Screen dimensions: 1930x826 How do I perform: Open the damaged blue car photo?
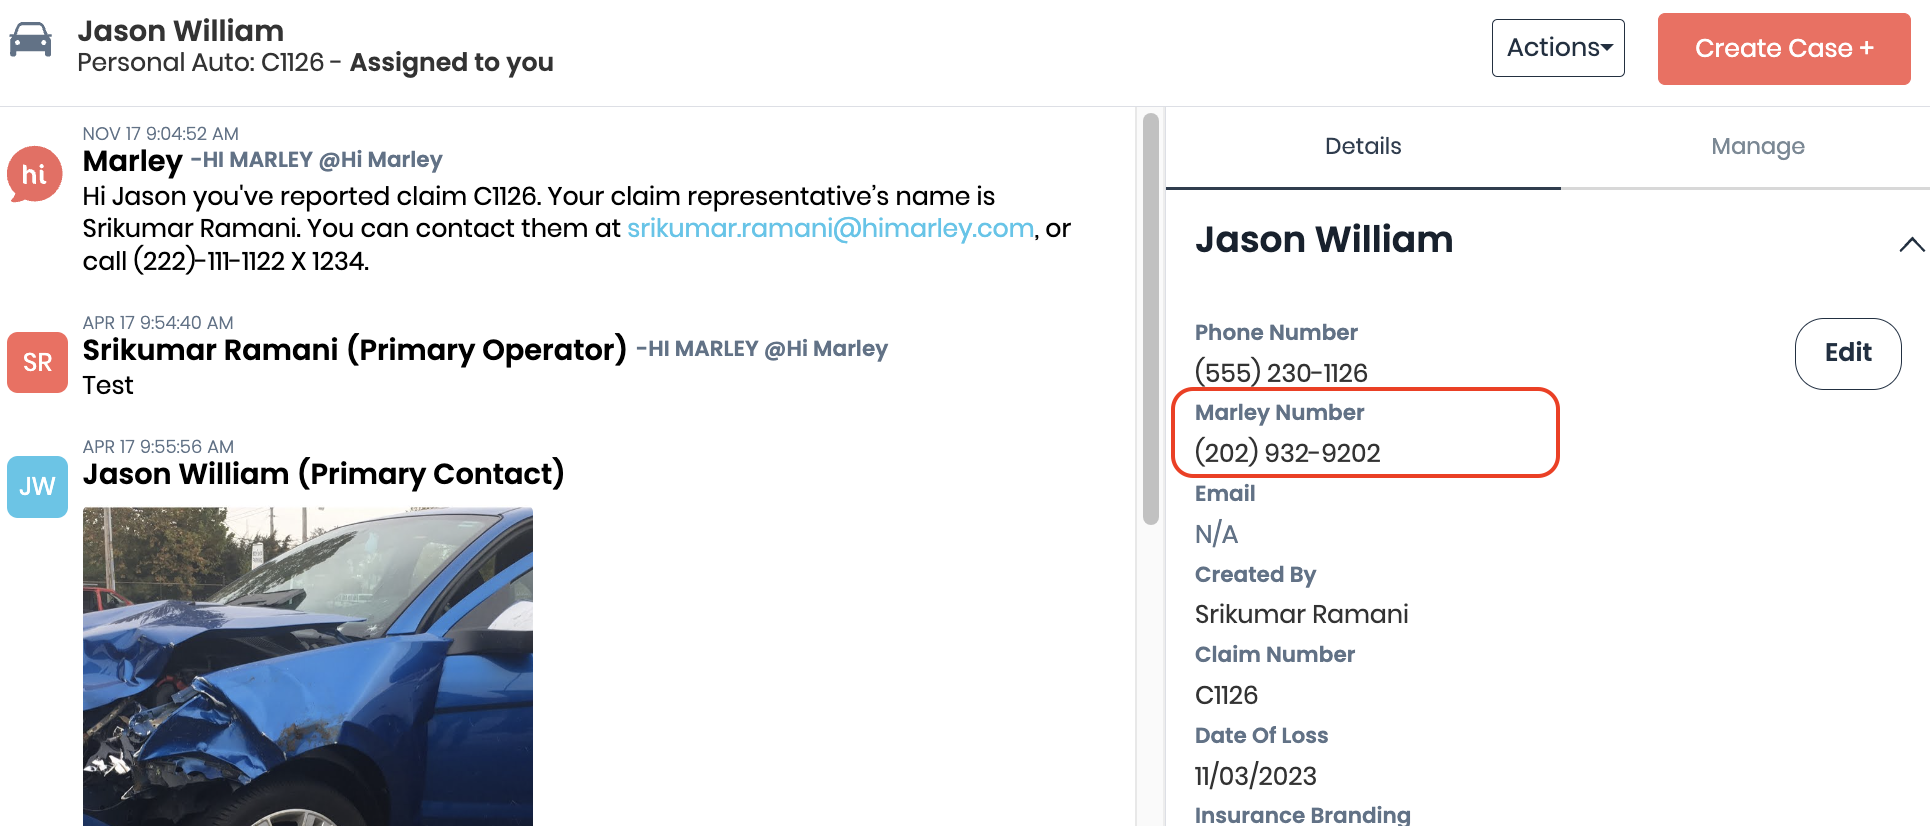307,665
